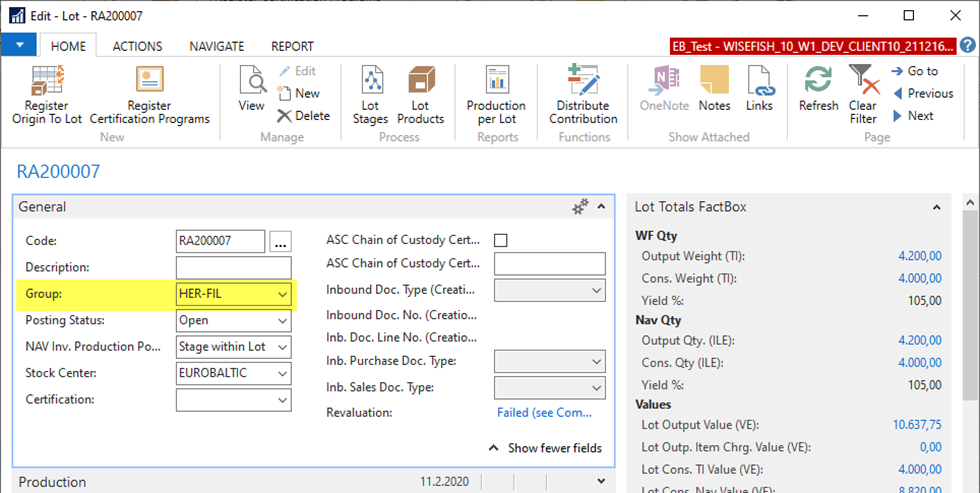Collapse the Lot Totals FactBox
The height and width of the screenshot is (493, 980).
(936, 207)
